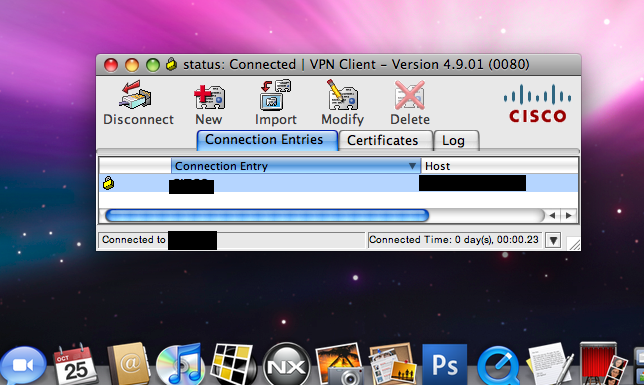Select the Modify connection icon
Screen dimensions: 644x385
tap(342, 95)
